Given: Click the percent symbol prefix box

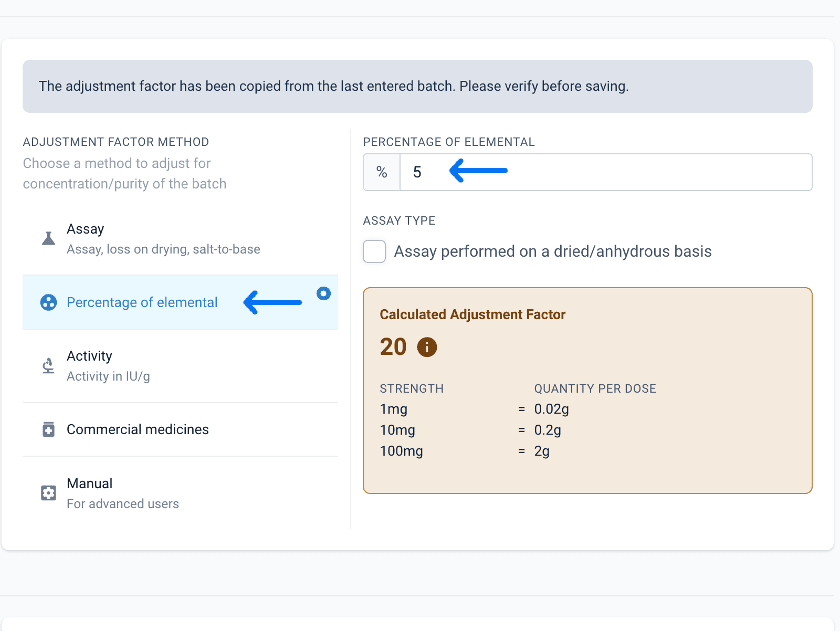Looking at the screenshot, I should 381,172.
